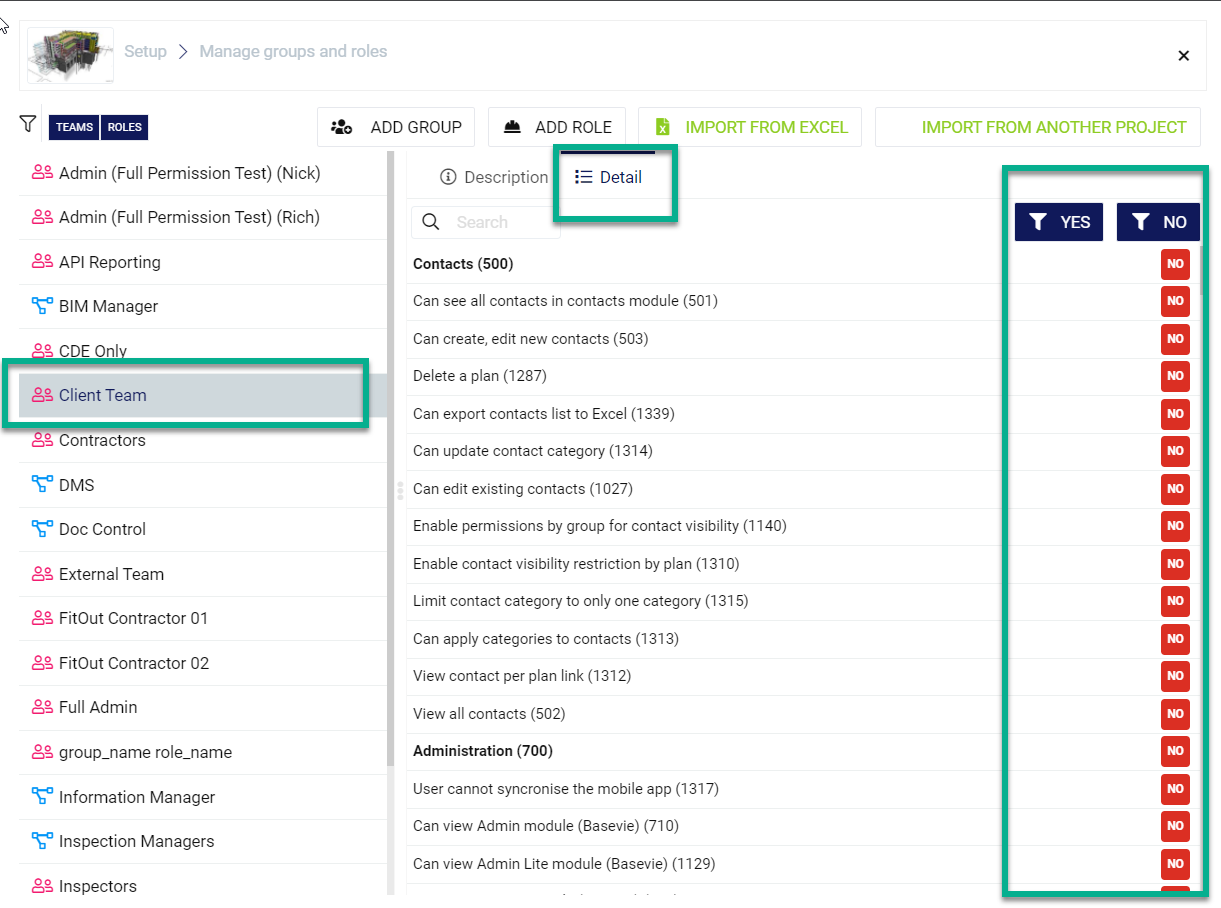Click the BIM Manager role icon

pos(42,306)
